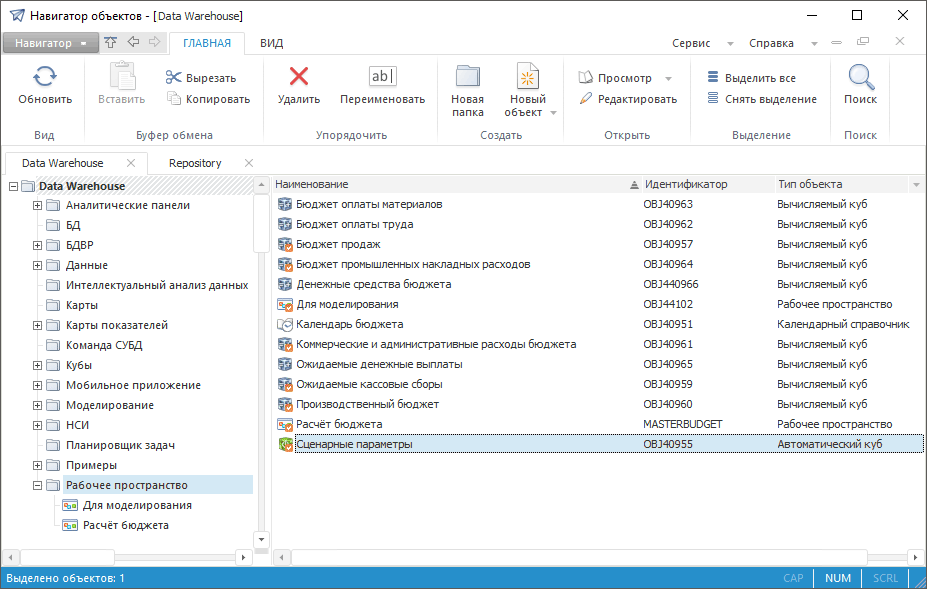Sort by the Идентификатор column header
This screenshot has width=927, height=589.
[686, 184]
